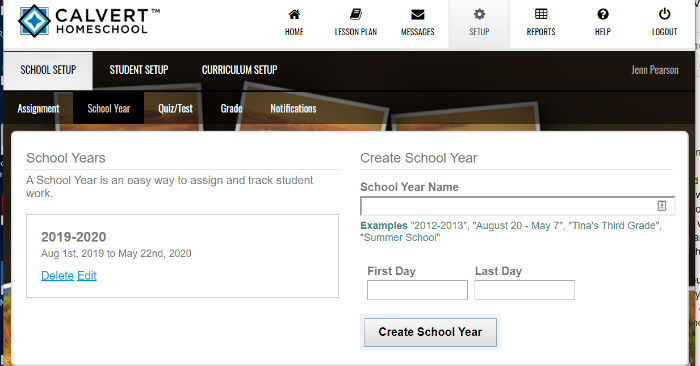This screenshot has height=366, width=700.
Task: Click the Logout power icon
Action: 664,14
